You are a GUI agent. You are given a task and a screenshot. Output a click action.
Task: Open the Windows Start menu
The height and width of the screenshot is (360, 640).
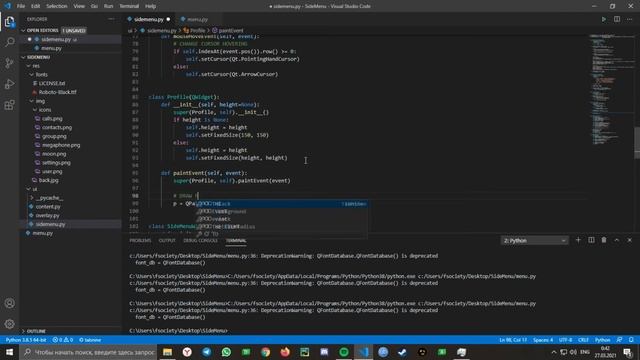9,352
